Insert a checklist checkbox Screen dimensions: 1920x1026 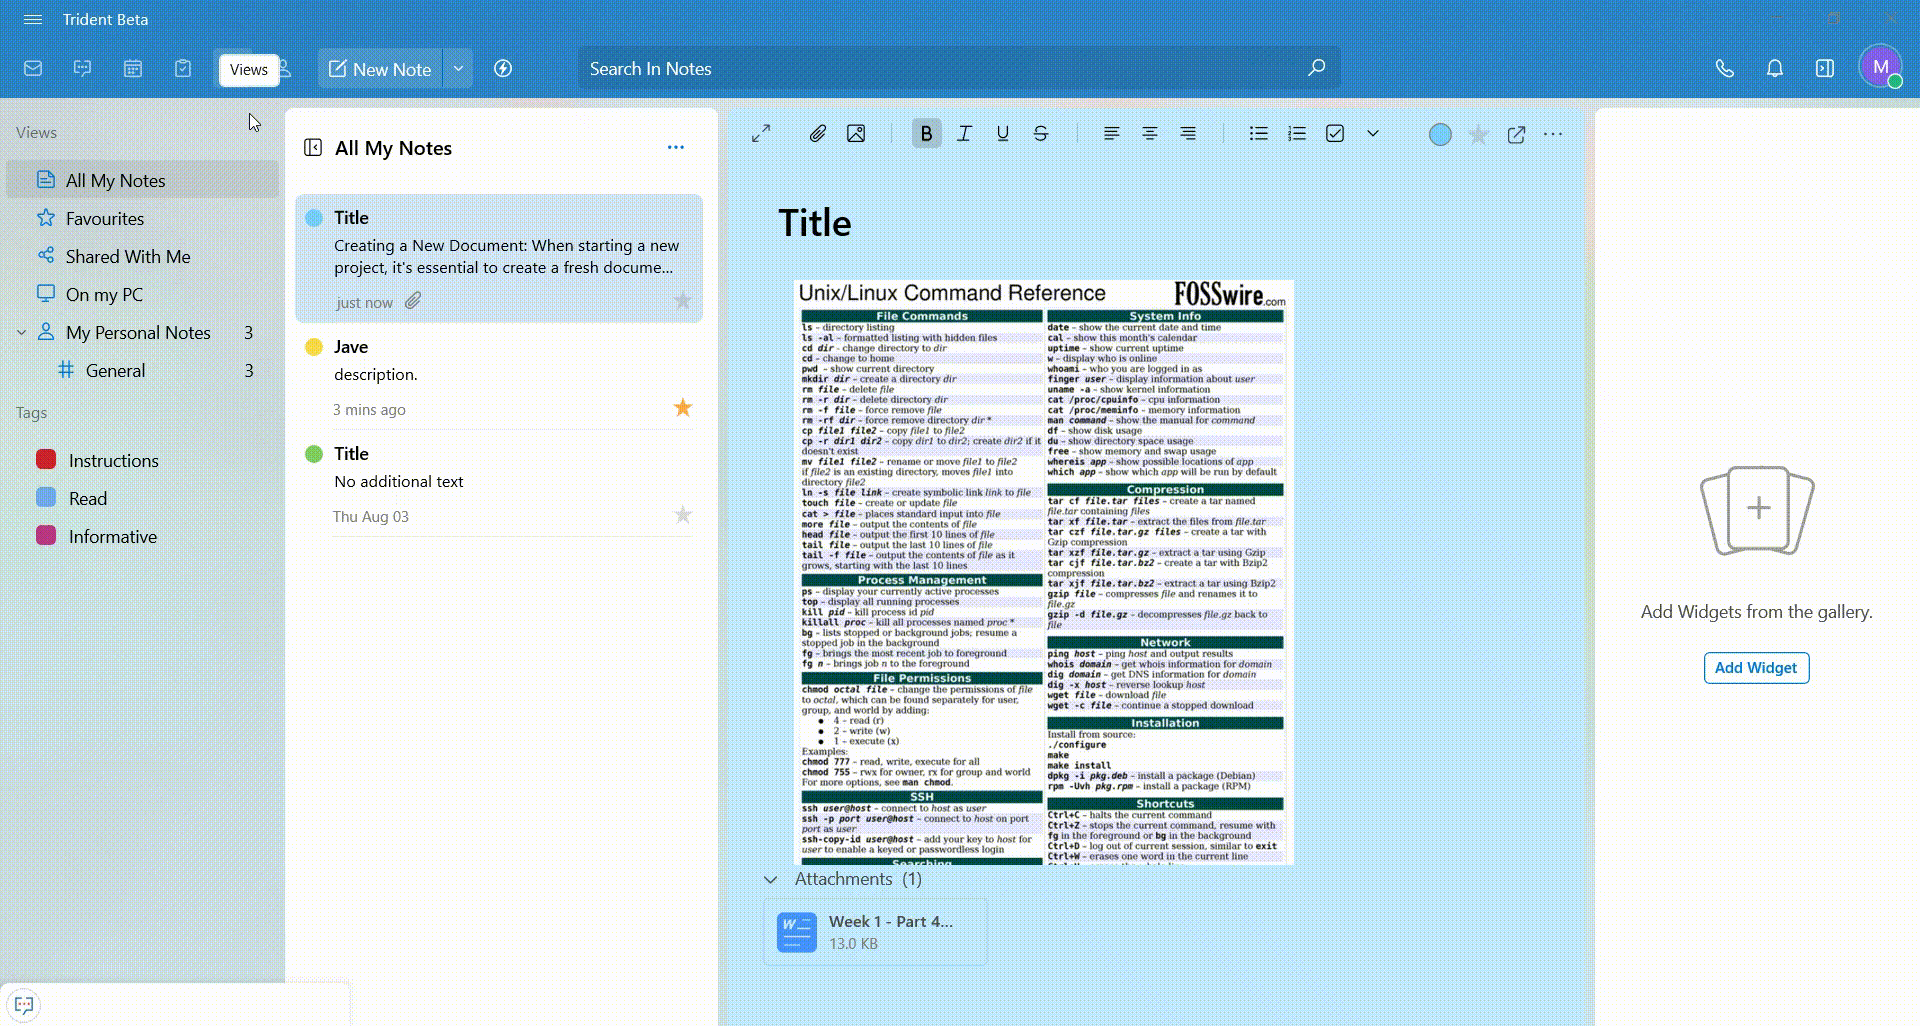pyautogui.click(x=1335, y=134)
